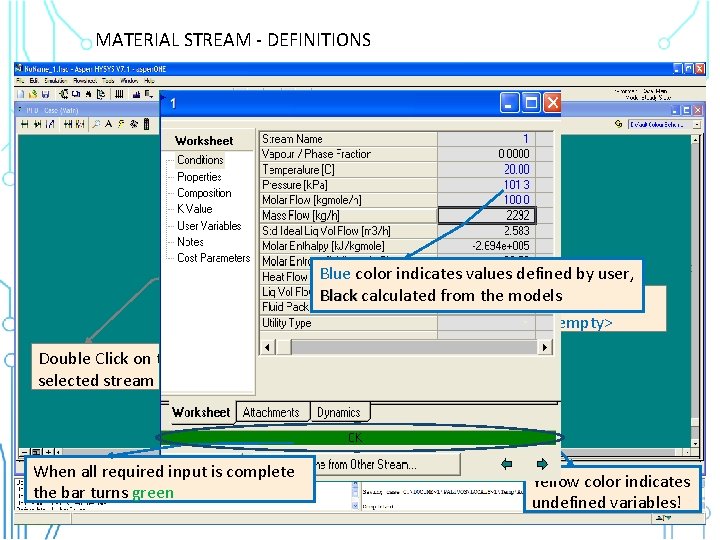Screen dimensions: 720x540
Task: Click the Save Case disk icon
Action: pyautogui.click(x=45, y=94)
